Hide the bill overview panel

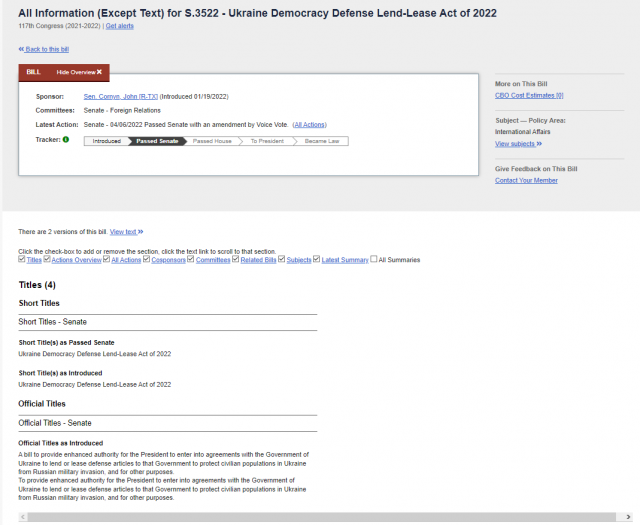click(x=79, y=72)
